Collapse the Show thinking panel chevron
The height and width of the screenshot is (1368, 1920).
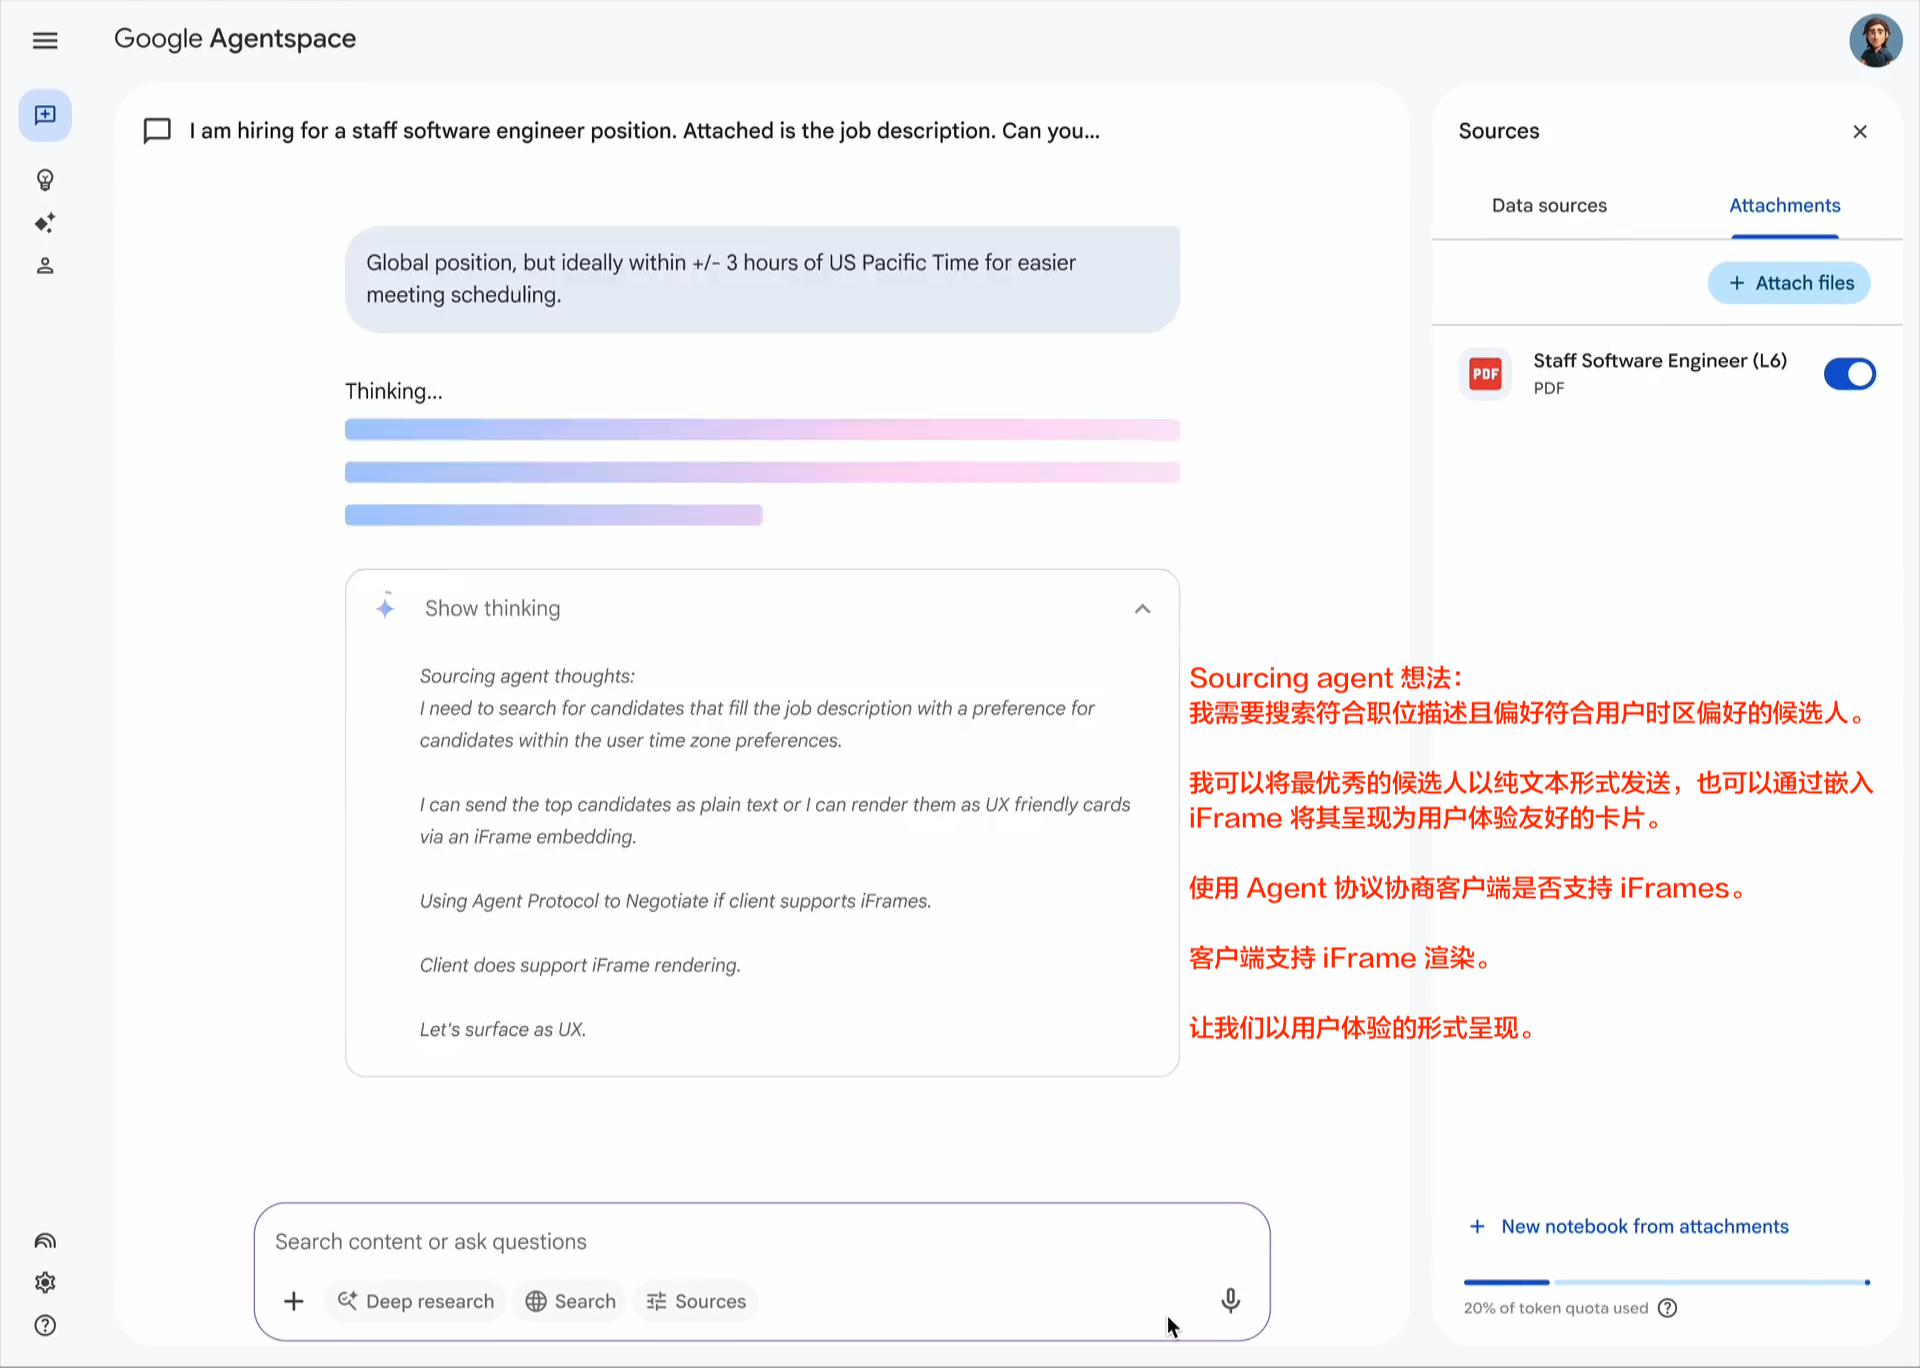click(1143, 609)
